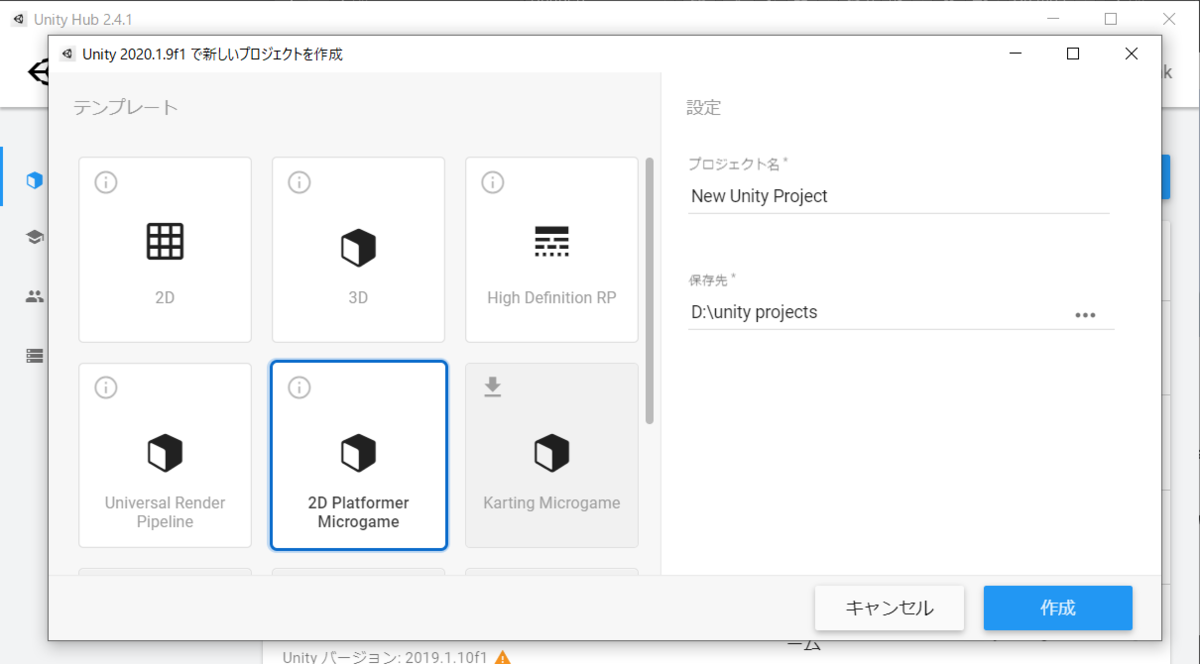
Task: Click the 作成 button
Action: 1058,608
